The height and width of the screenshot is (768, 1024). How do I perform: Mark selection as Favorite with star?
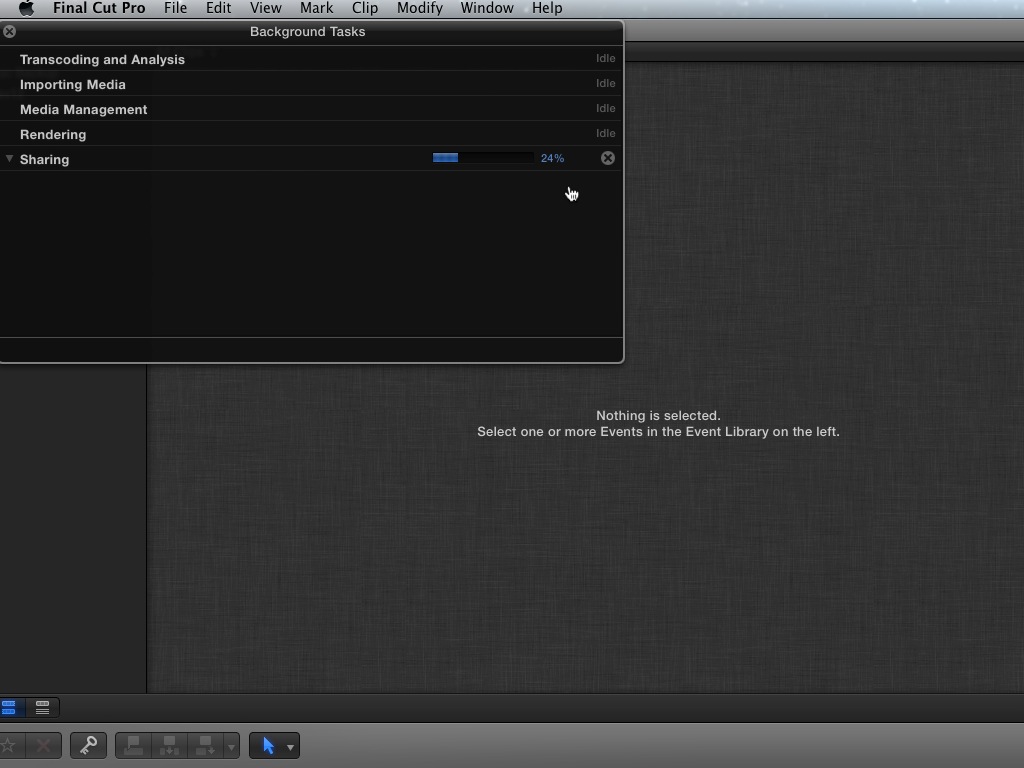pyautogui.click(x=8, y=745)
